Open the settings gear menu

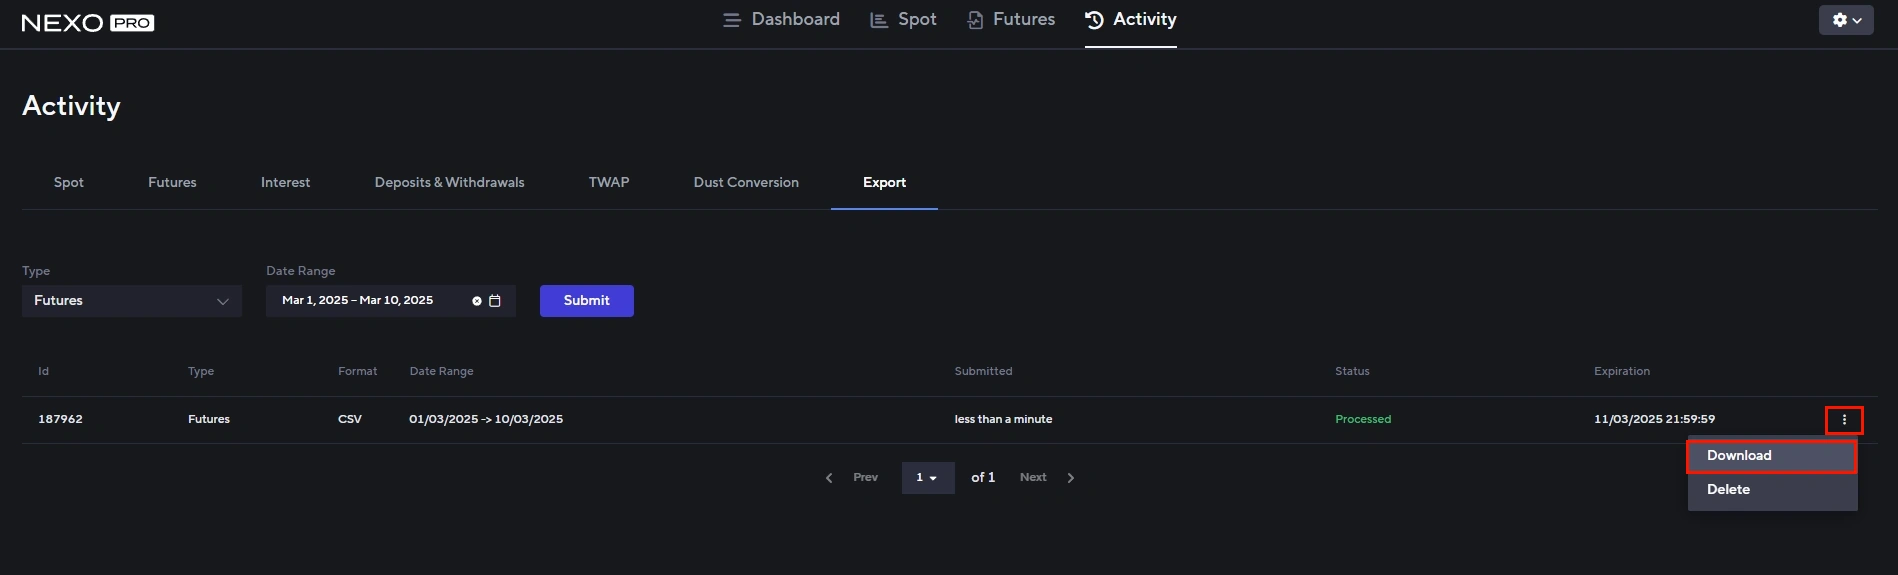pos(1845,20)
